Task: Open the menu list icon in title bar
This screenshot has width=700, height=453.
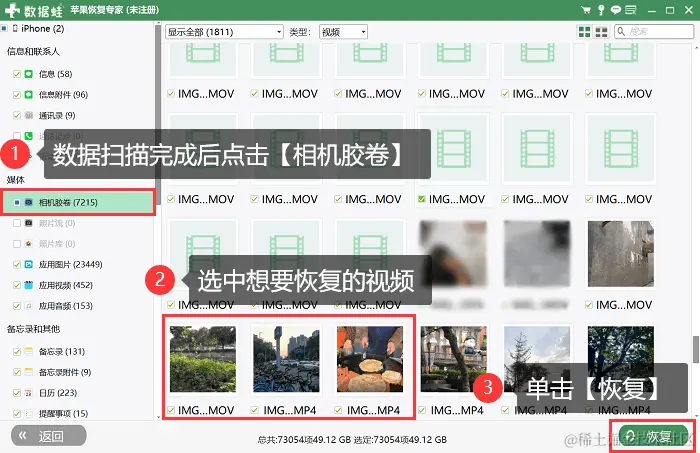Action: pos(631,9)
